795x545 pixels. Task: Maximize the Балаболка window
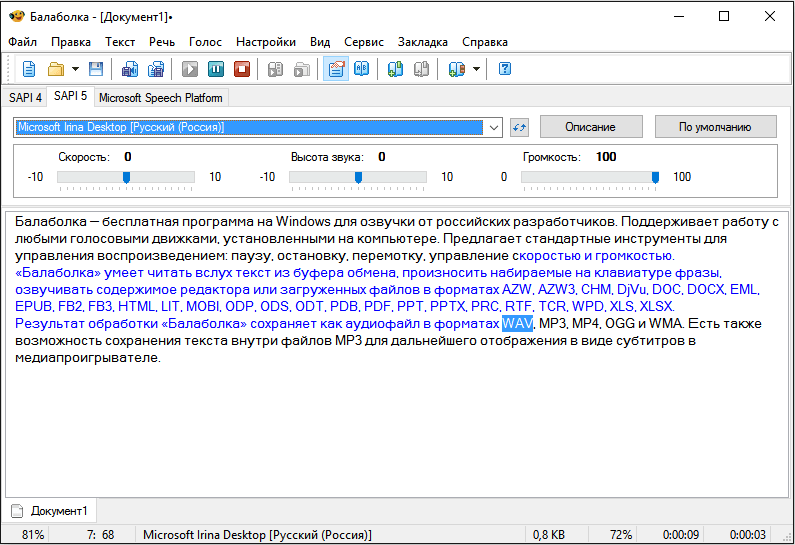(724, 16)
